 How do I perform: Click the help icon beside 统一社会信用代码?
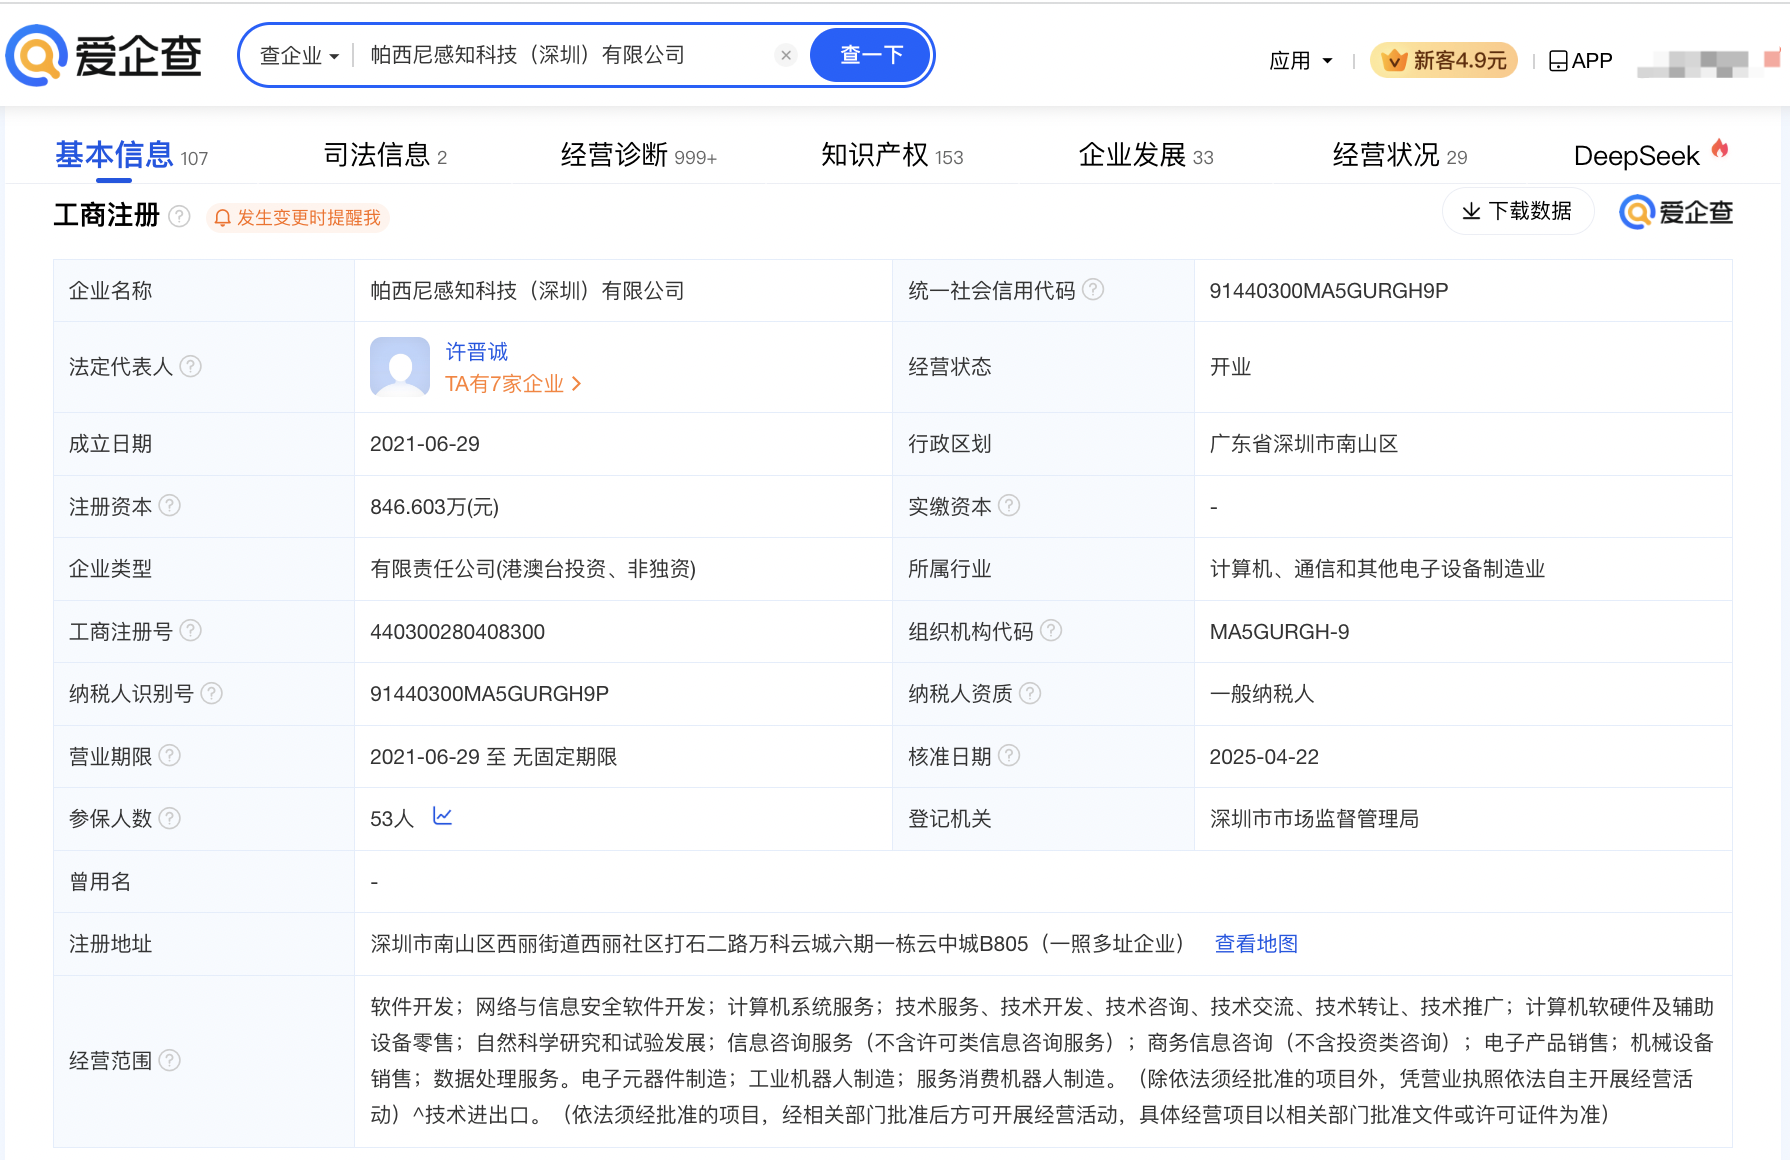(x=1095, y=290)
